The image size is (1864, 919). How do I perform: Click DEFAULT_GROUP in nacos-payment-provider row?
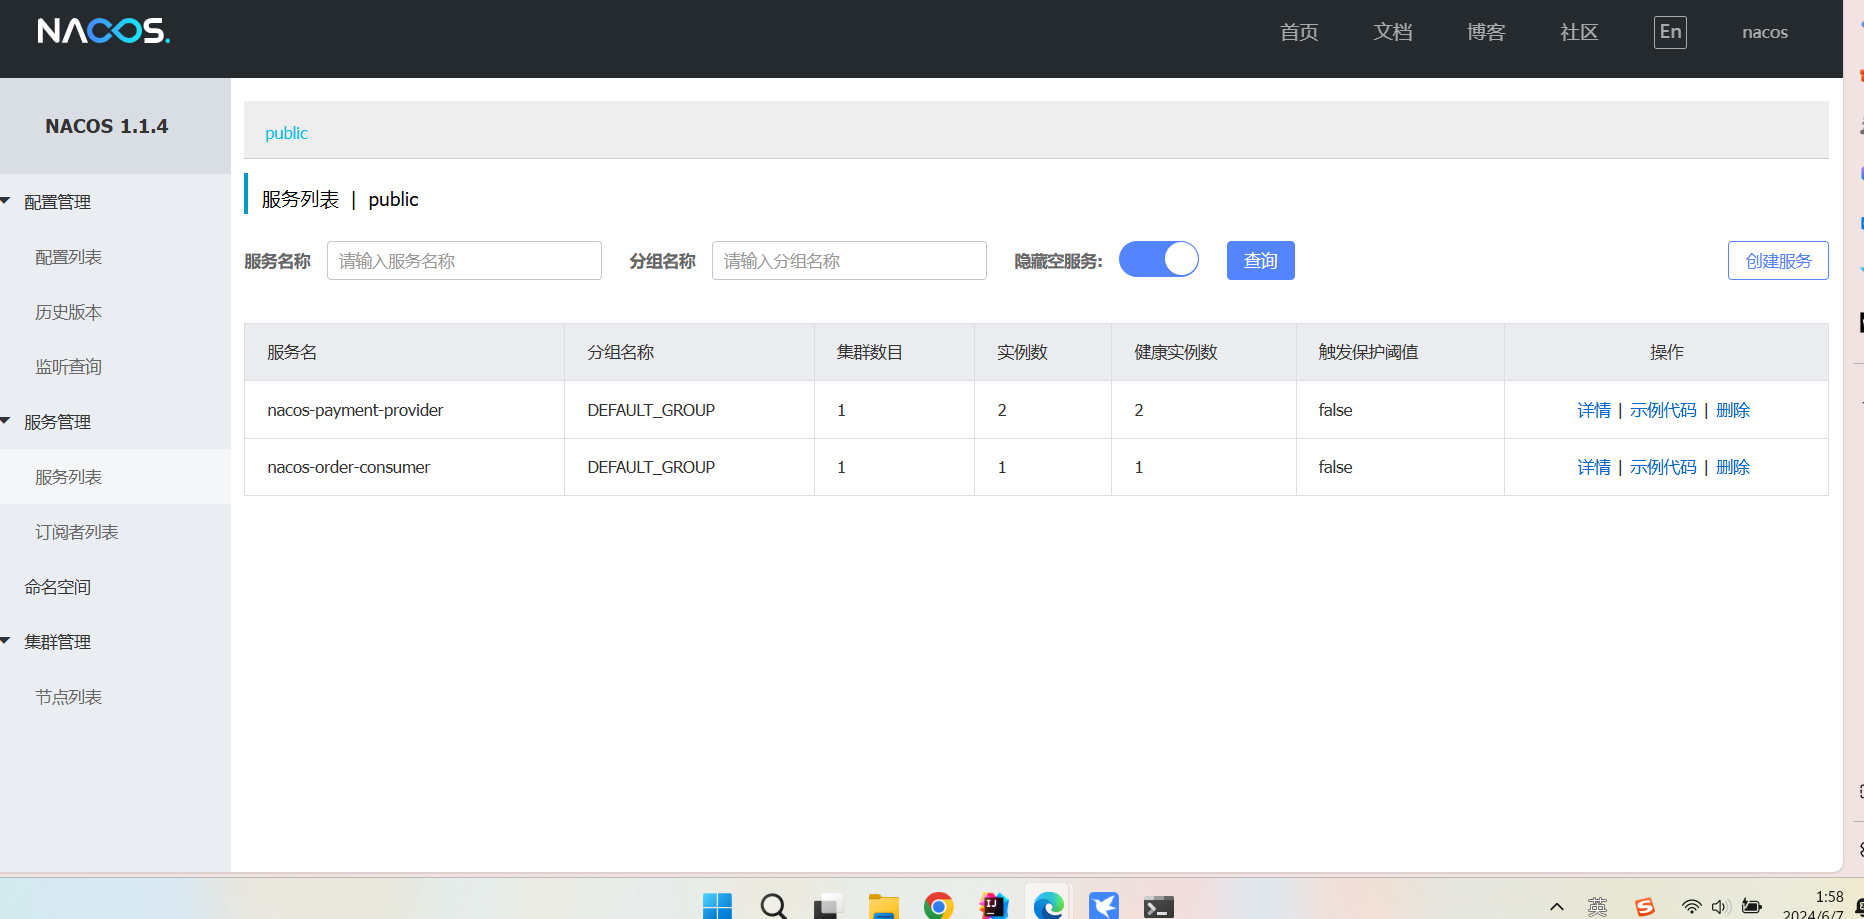651,410
